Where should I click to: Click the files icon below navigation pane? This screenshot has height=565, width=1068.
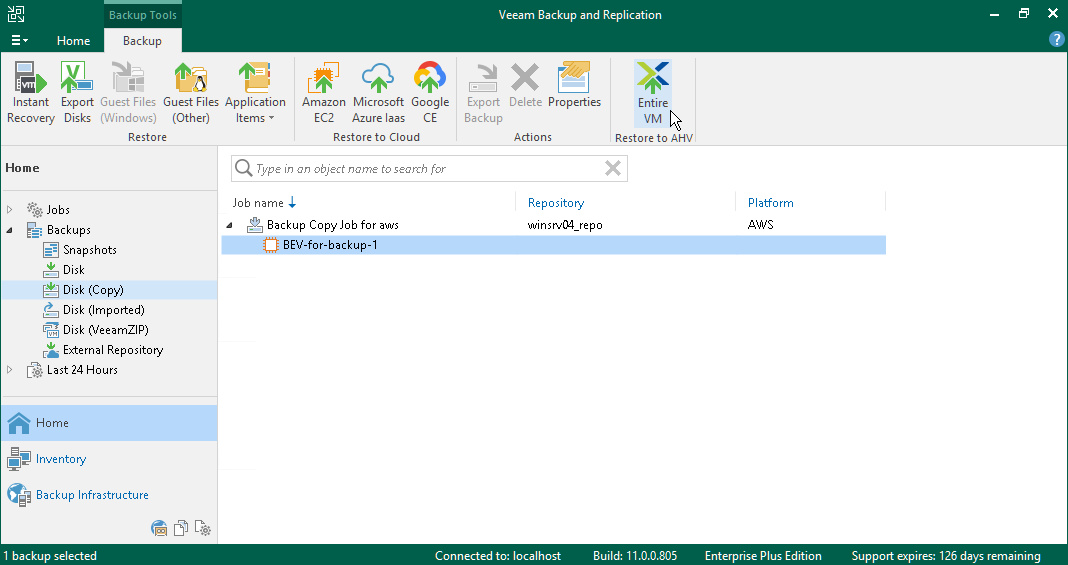tap(180, 528)
